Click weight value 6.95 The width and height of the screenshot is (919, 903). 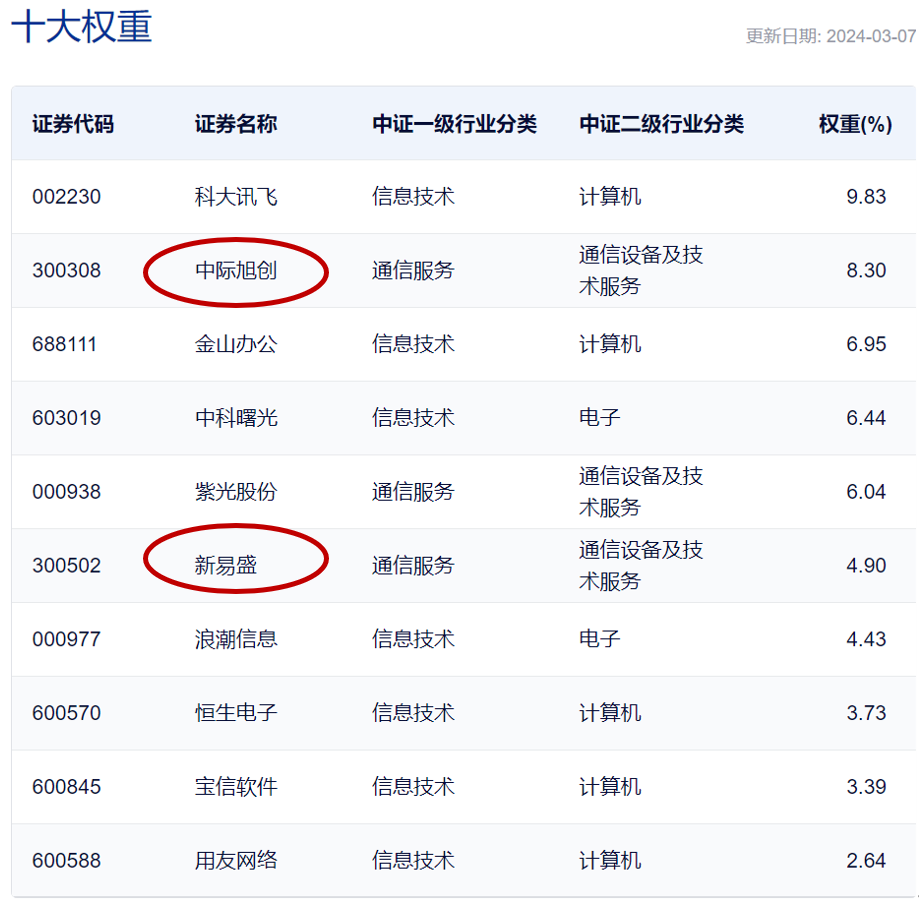pos(866,344)
